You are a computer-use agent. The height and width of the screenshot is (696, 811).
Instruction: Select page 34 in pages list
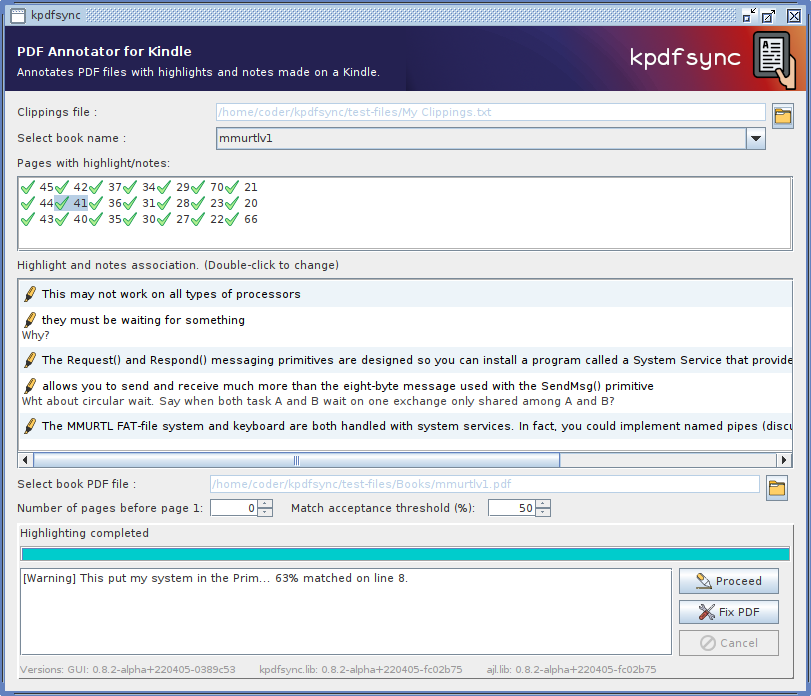[140, 187]
